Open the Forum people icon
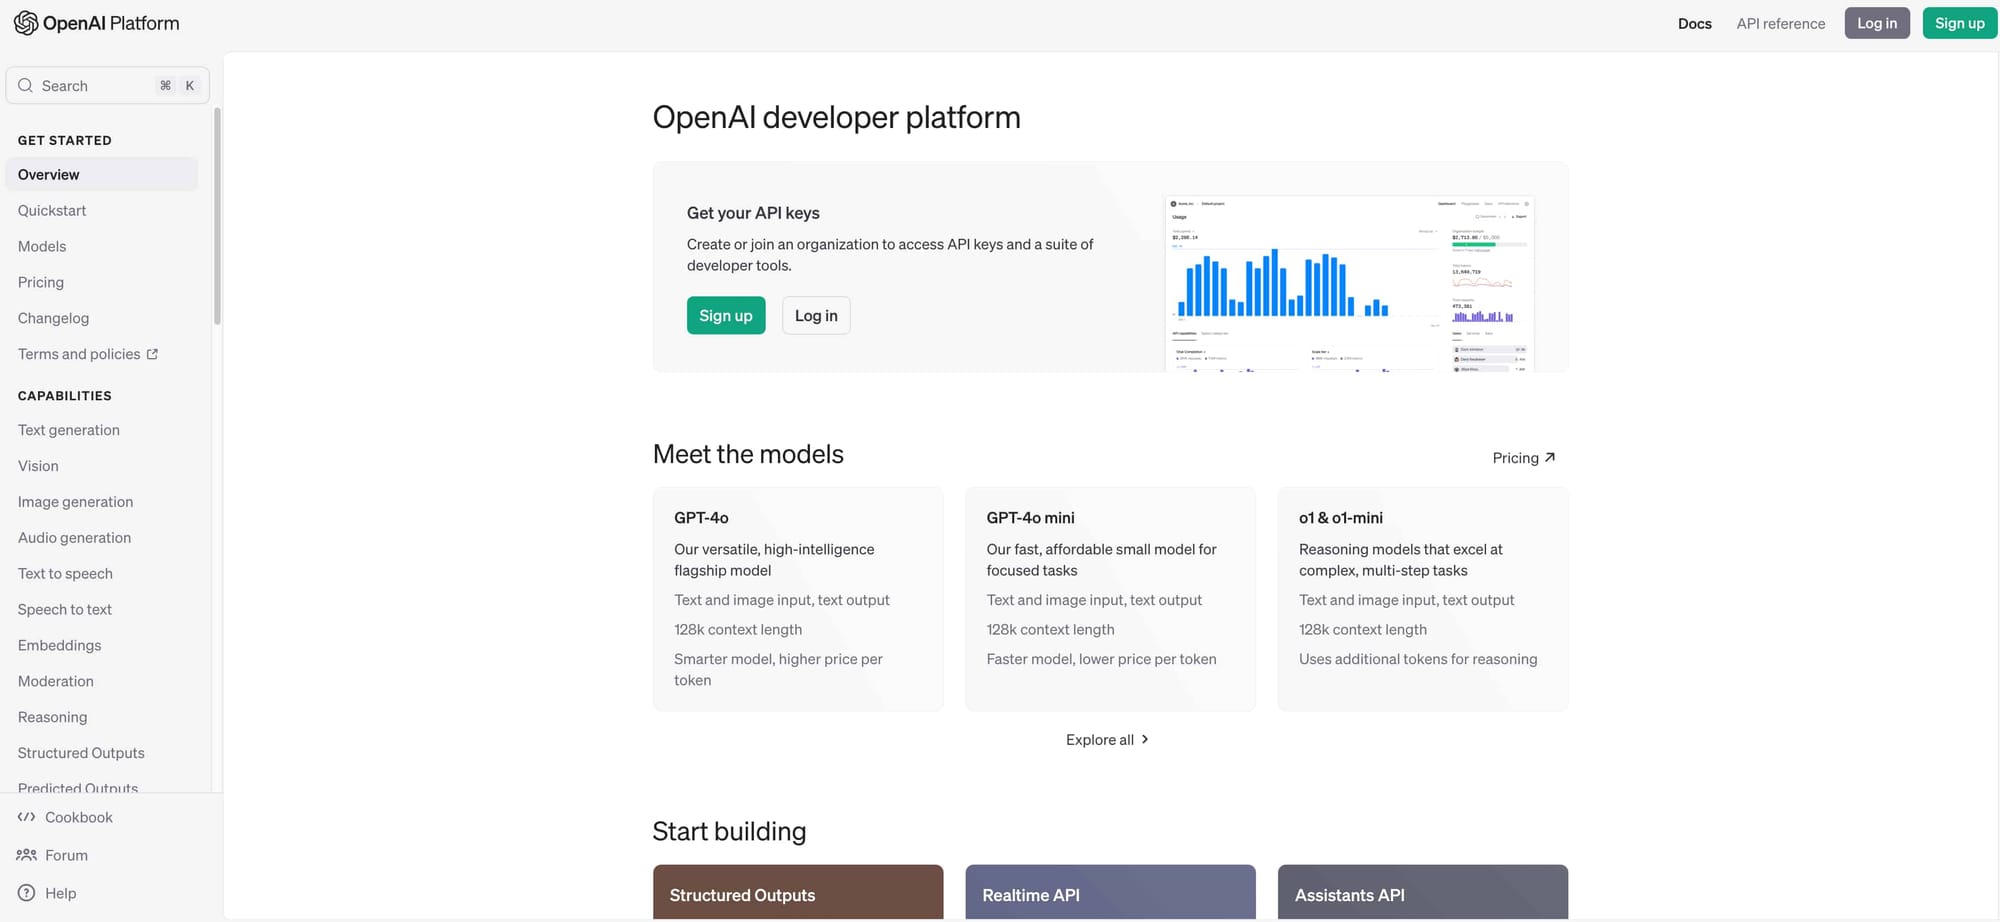 [x=27, y=855]
